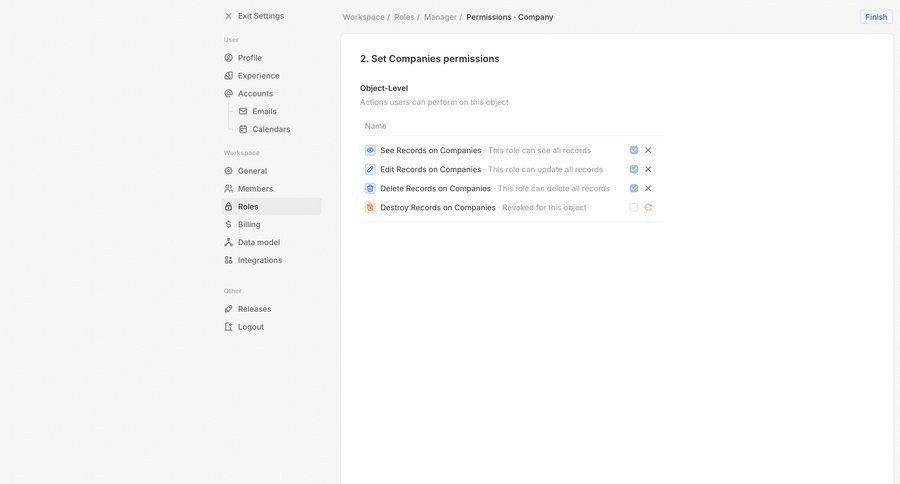Revoke Delete Records with its X icon

pyautogui.click(x=648, y=188)
